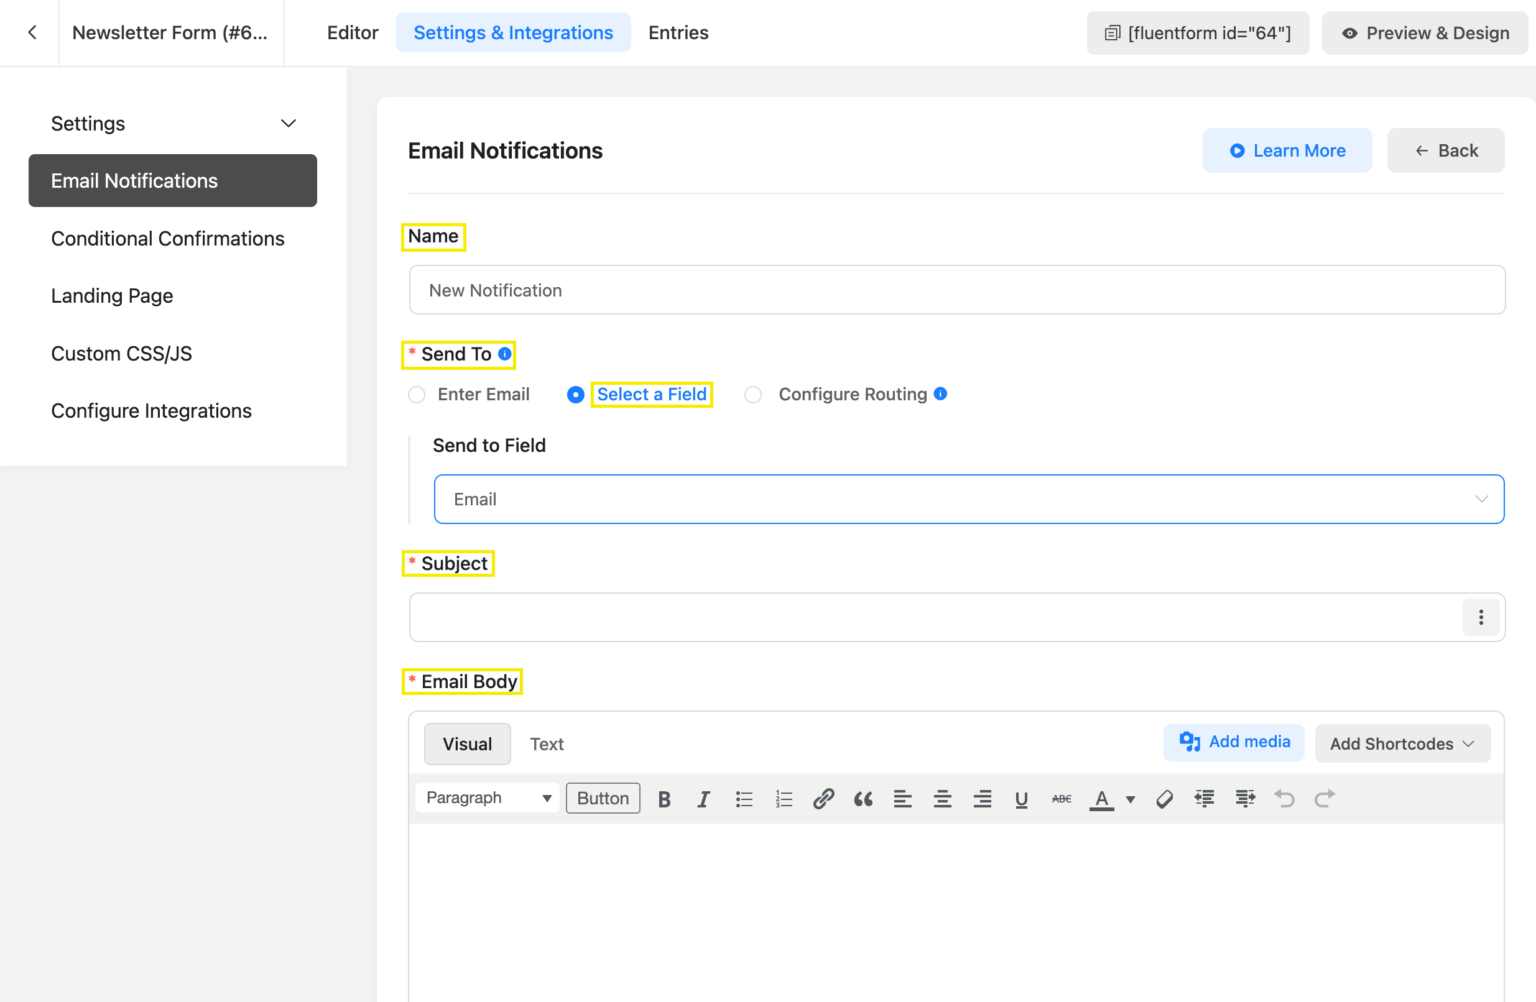The height and width of the screenshot is (1002, 1536).
Task: Toggle bold formatting in the email body editor
Action: point(664,798)
